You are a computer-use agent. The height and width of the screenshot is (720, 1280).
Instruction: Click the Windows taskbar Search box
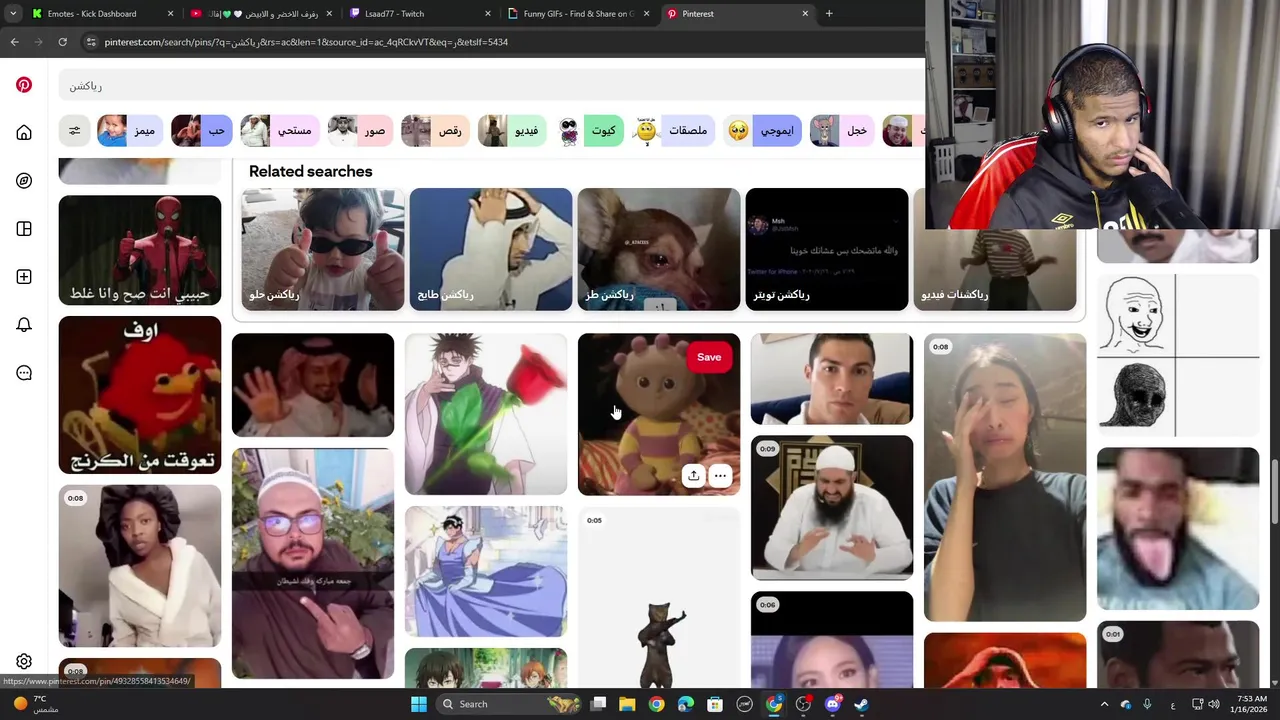coord(508,704)
